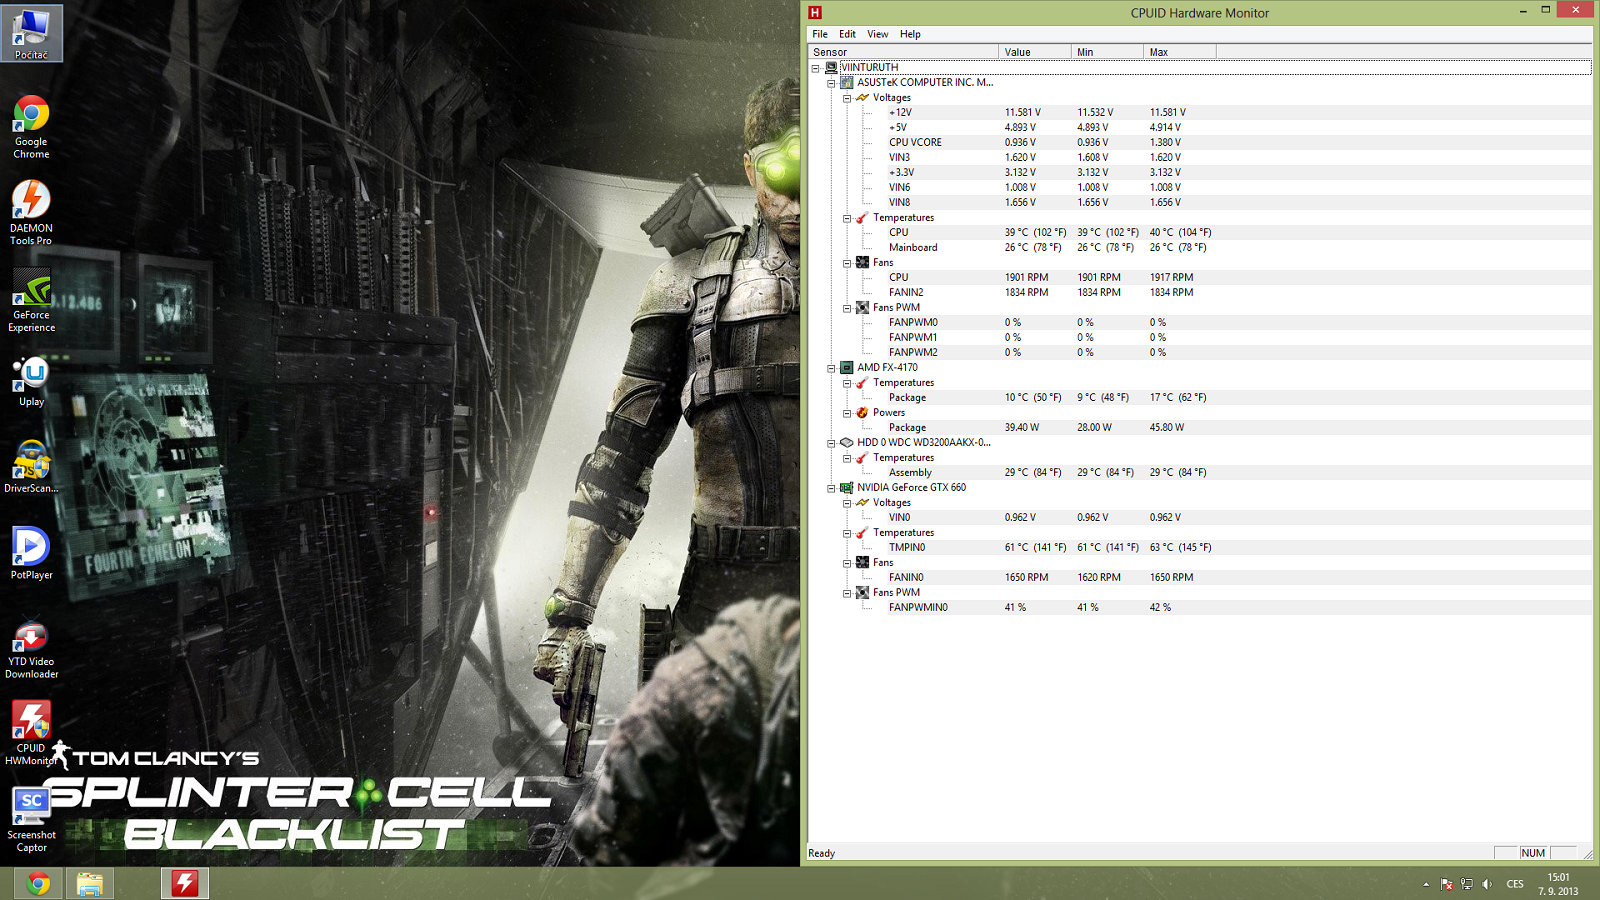The width and height of the screenshot is (1600, 900).
Task: Show hidden tray icons arrow
Action: 1426,884
